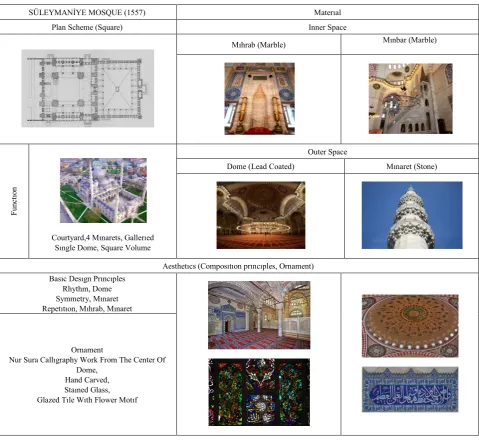Select the Minaret (Stone) label
Viewport: 479px width, 441px height.
click(412, 166)
